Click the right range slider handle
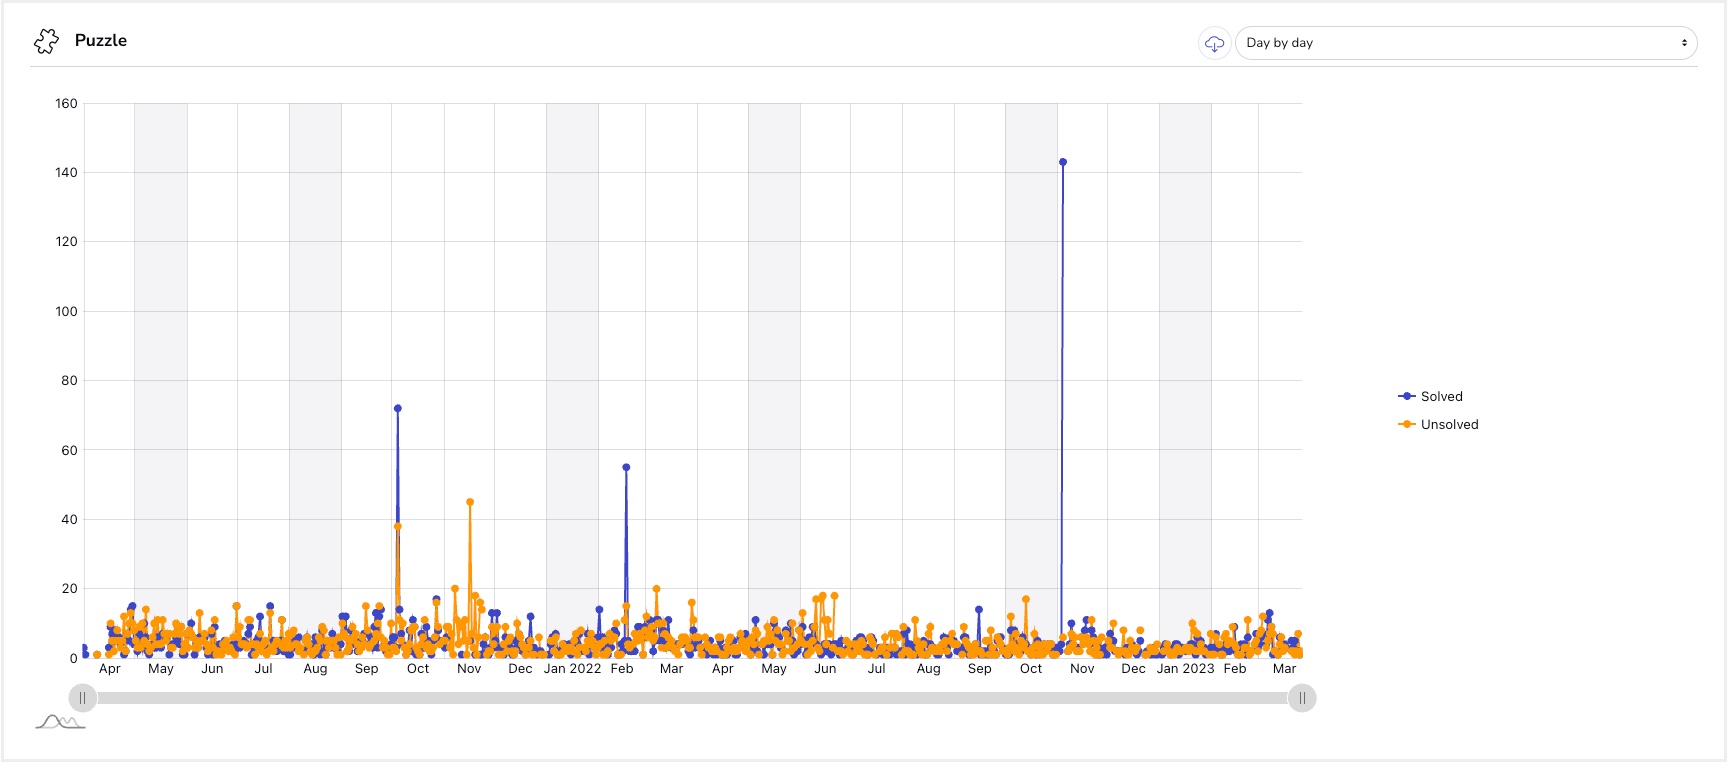1727x763 pixels. pyautogui.click(x=1302, y=698)
